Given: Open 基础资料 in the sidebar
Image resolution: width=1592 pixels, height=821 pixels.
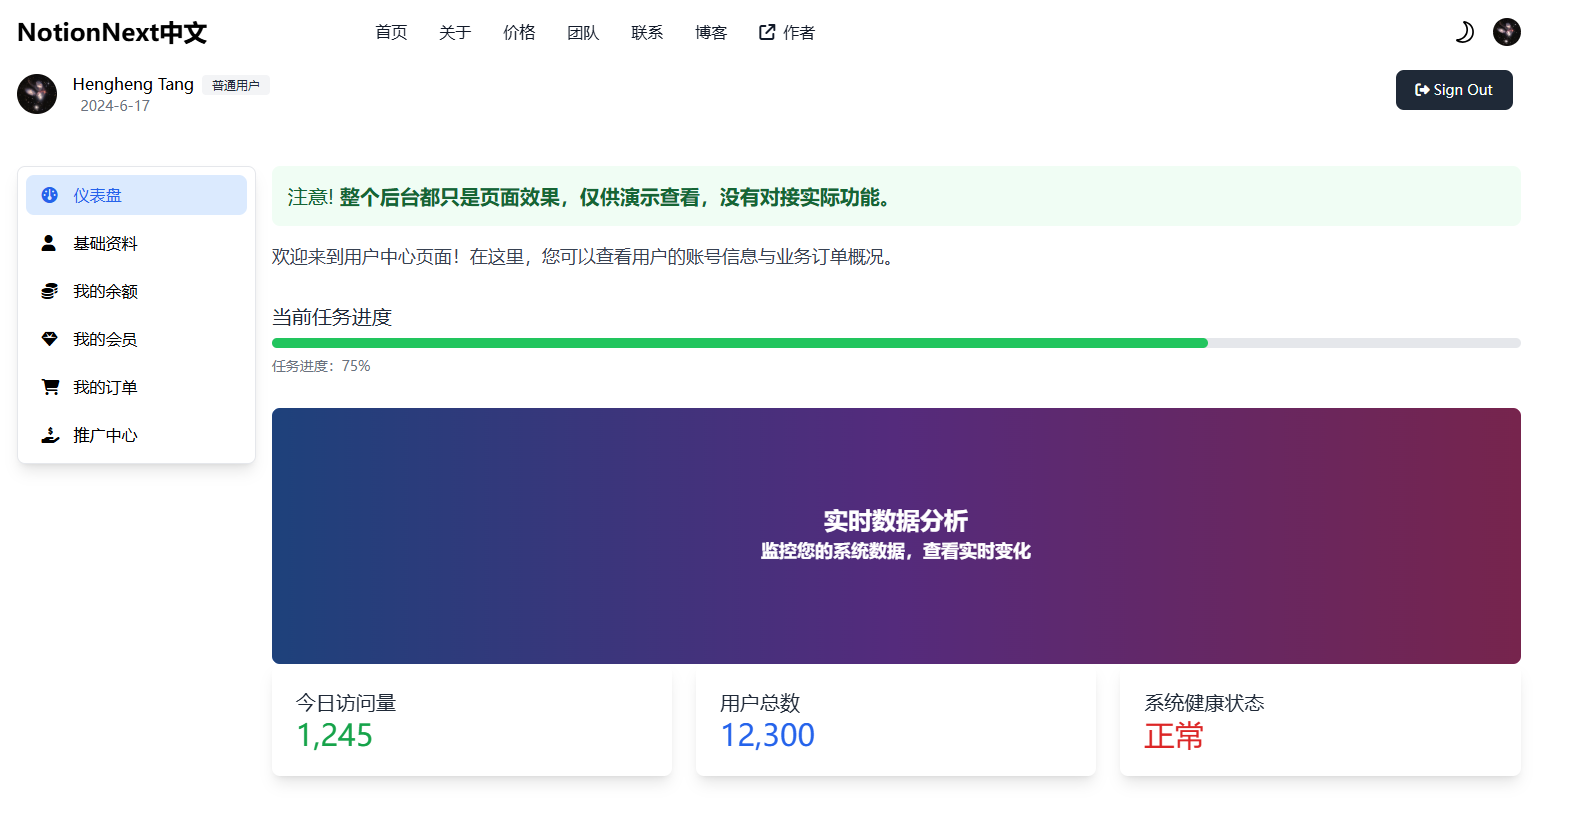Looking at the screenshot, I should [x=136, y=243].
